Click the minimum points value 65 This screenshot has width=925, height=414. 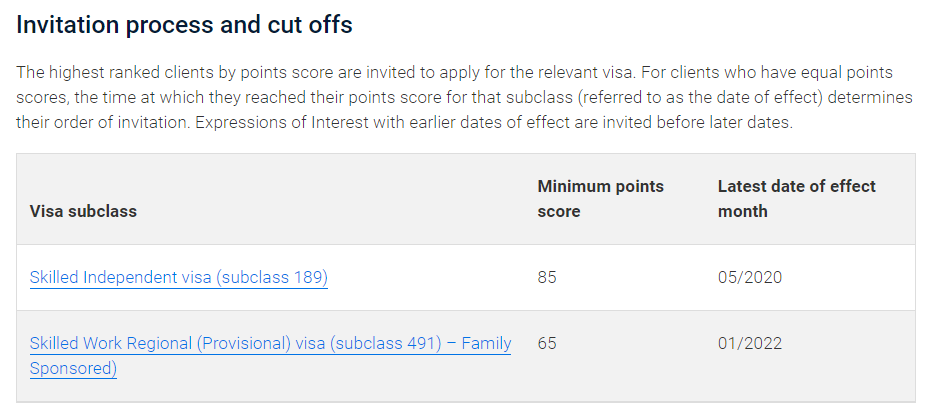[x=547, y=343]
